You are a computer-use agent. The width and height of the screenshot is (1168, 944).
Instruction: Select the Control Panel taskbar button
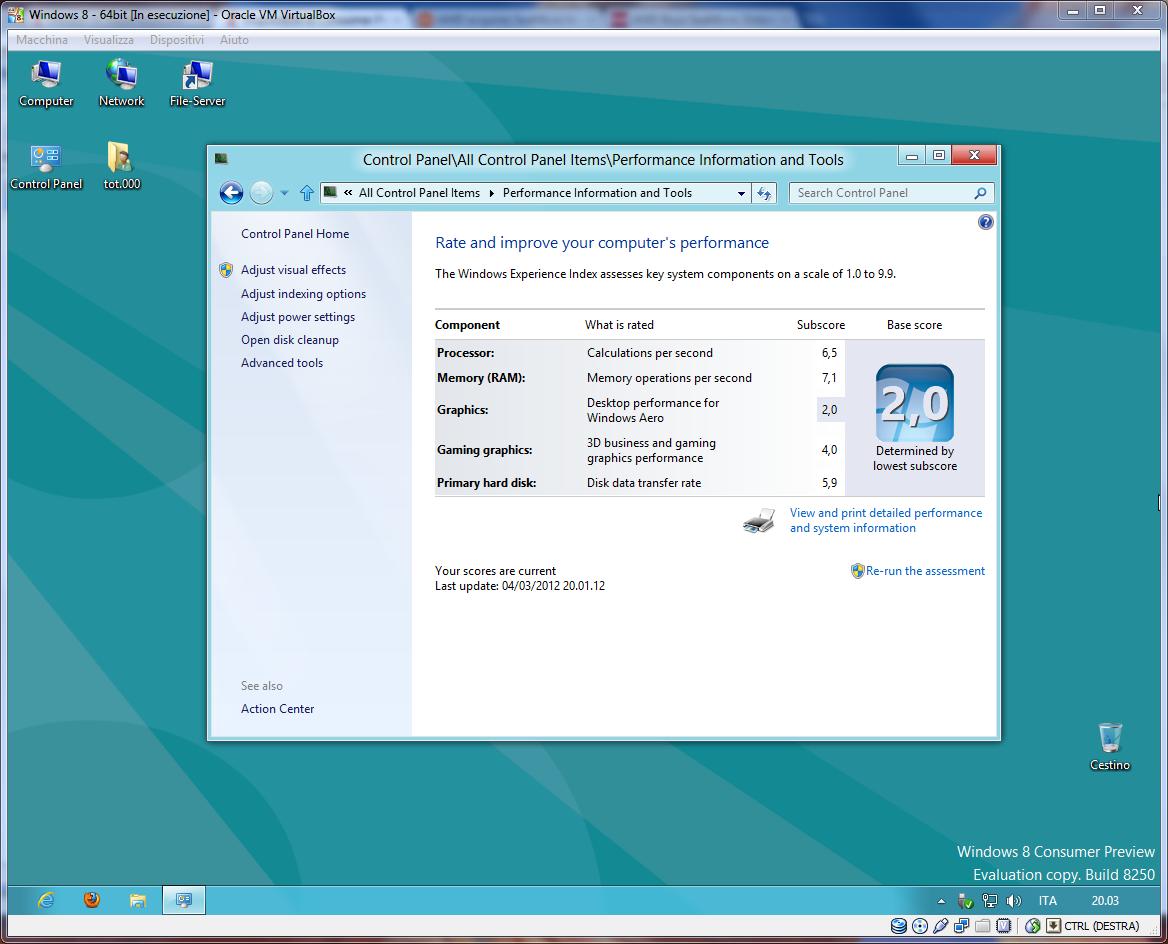coord(183,900)
